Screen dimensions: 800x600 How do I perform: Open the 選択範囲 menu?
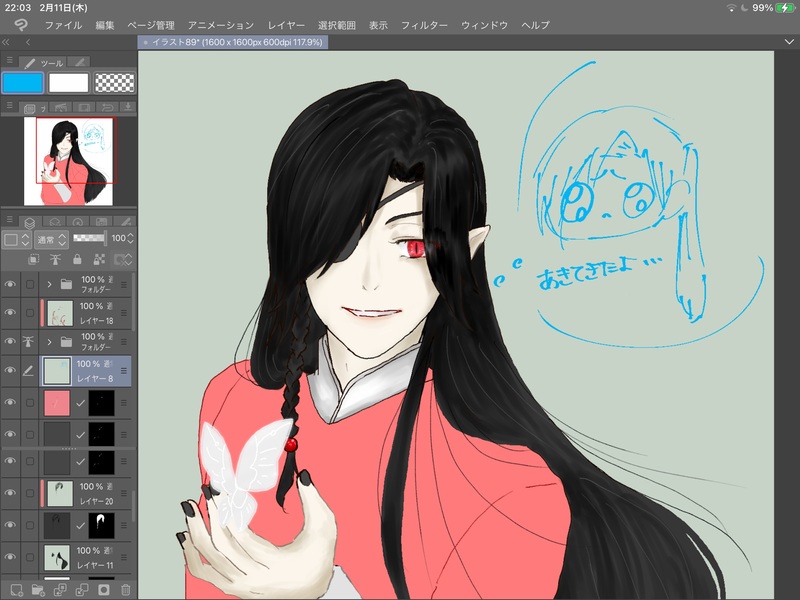pos(337,25)
